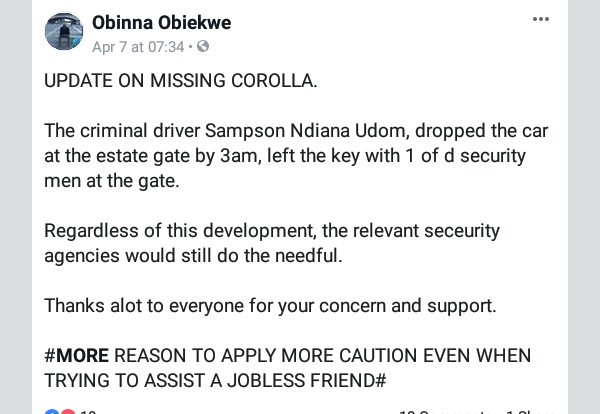The image size is (600, 414).
Task: Click 'TRYING TO ASSIST A JOBLESS FRIEND#' line
Action: pyautogui.click(x=214, y=380)
